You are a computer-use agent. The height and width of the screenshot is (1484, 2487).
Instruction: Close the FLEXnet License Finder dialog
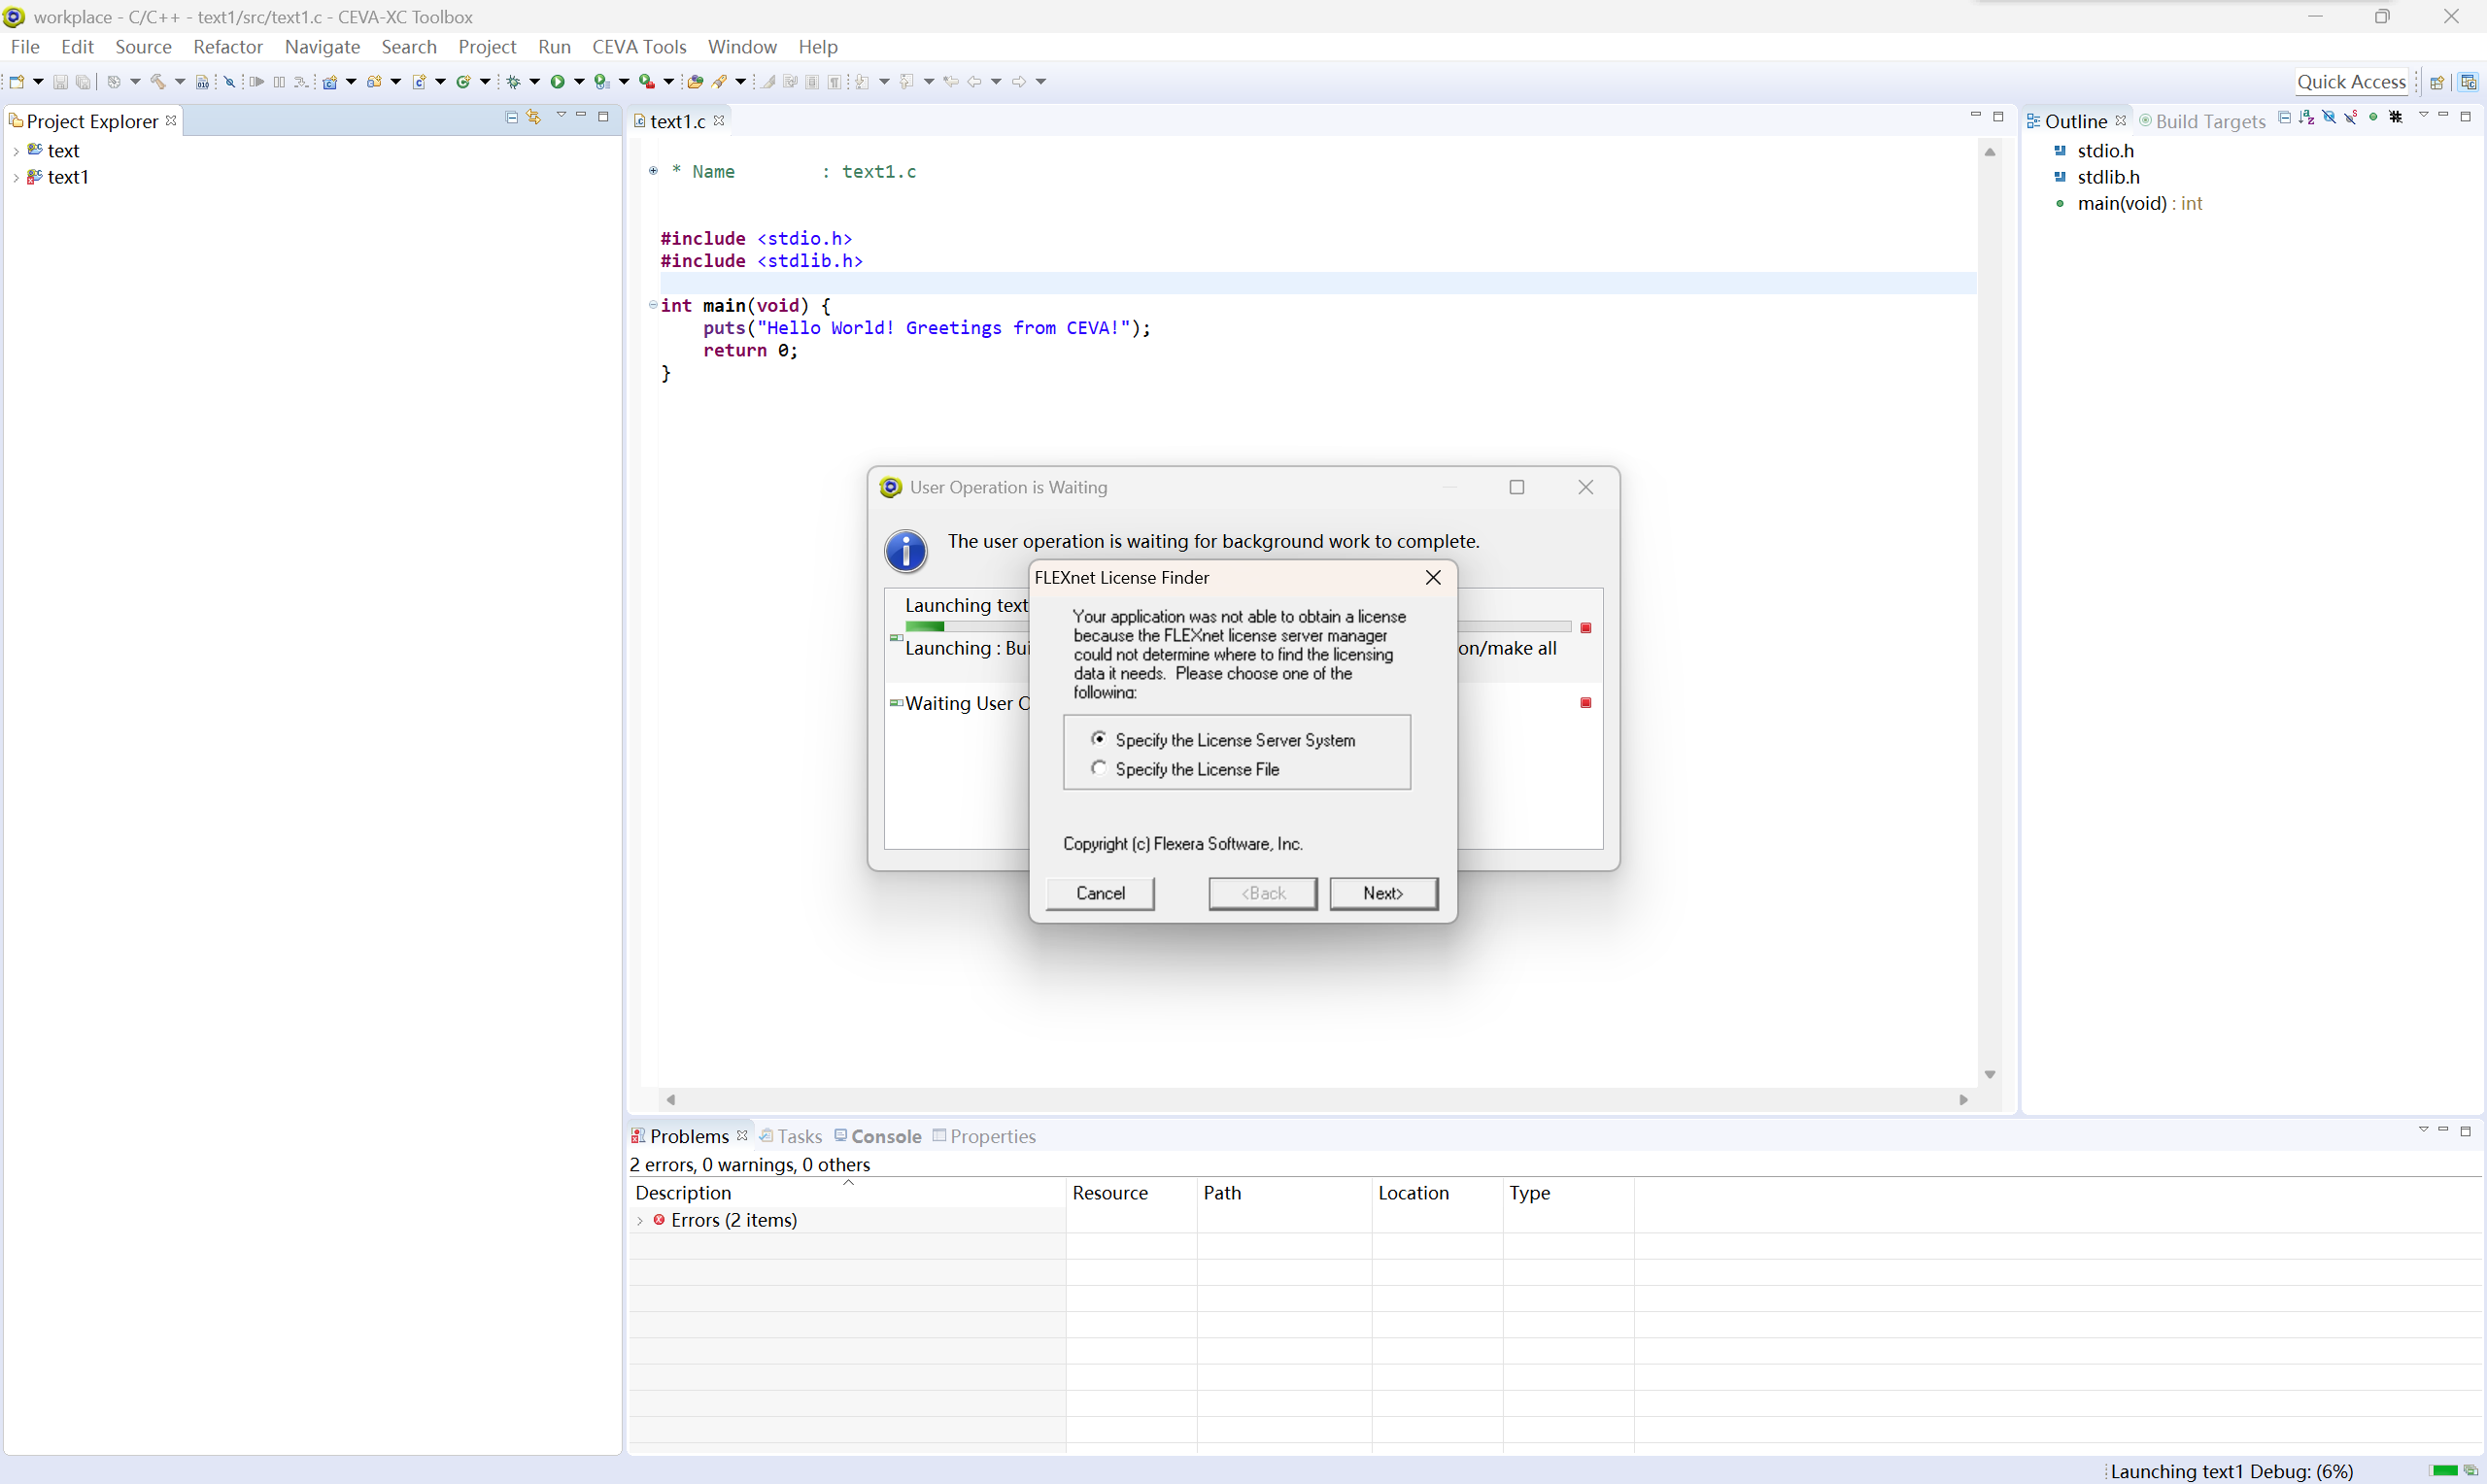[1433, 577]
